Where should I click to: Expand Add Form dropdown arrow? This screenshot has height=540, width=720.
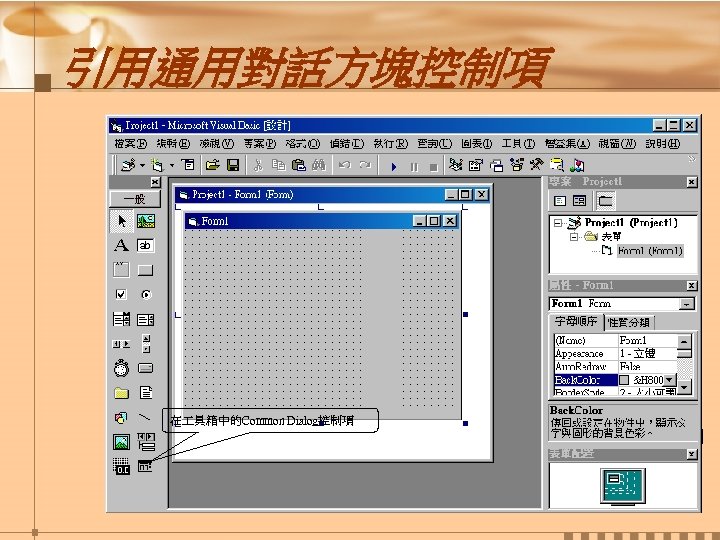point(172,165)
